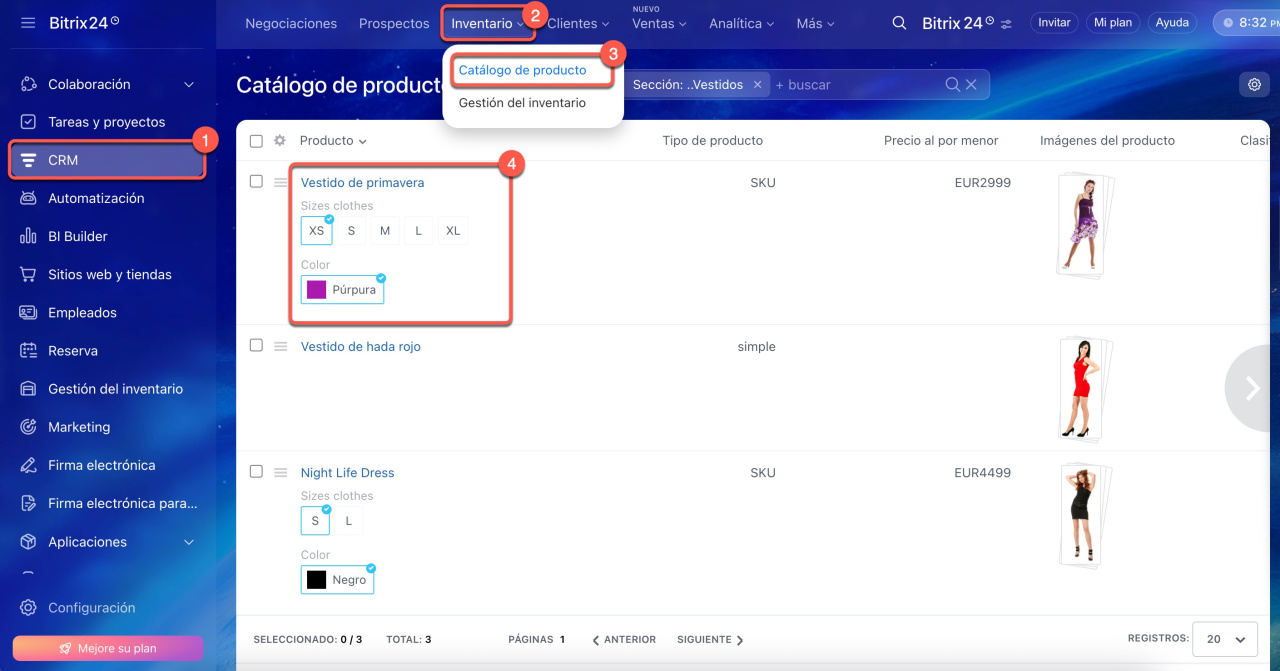
Task: Expand the Colaboración sidebar section
Action: pos(189,85)
